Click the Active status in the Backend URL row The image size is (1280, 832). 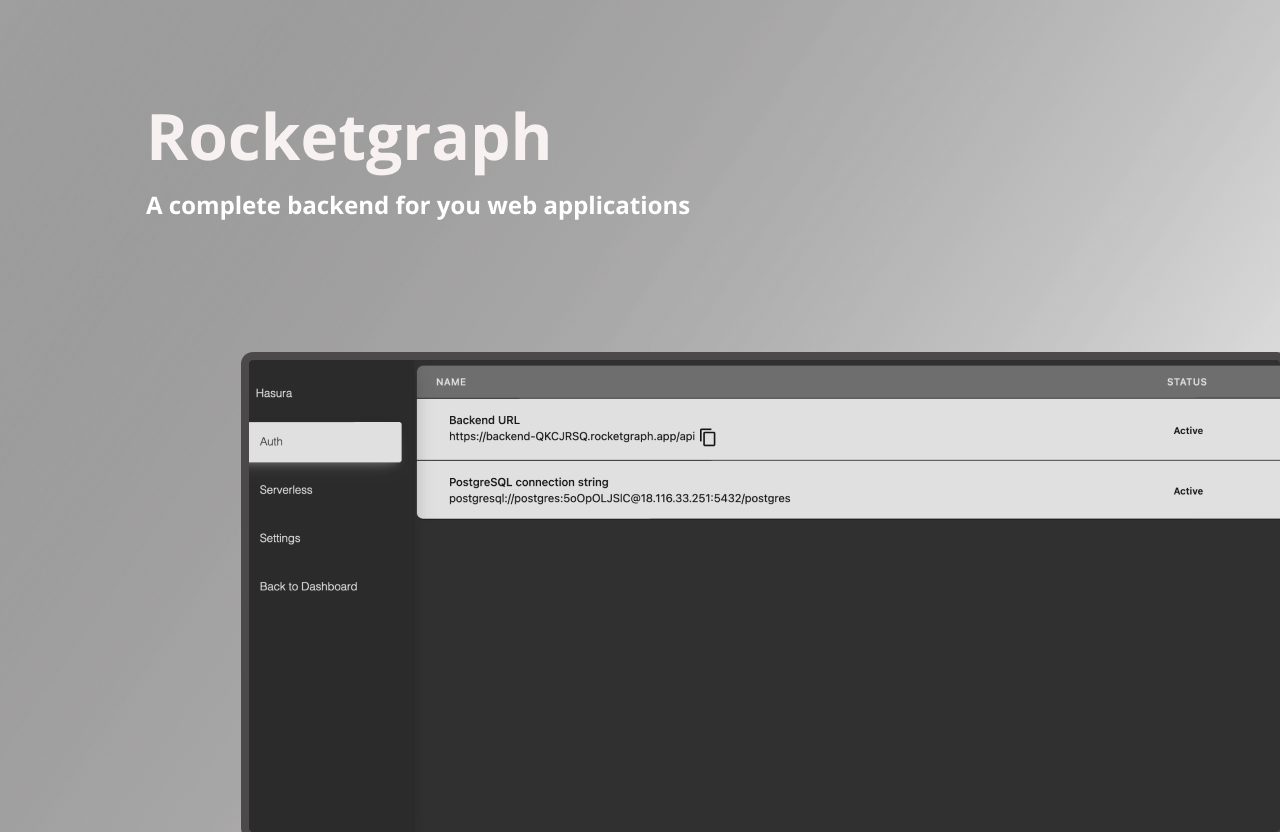[x=1188, y=431]
